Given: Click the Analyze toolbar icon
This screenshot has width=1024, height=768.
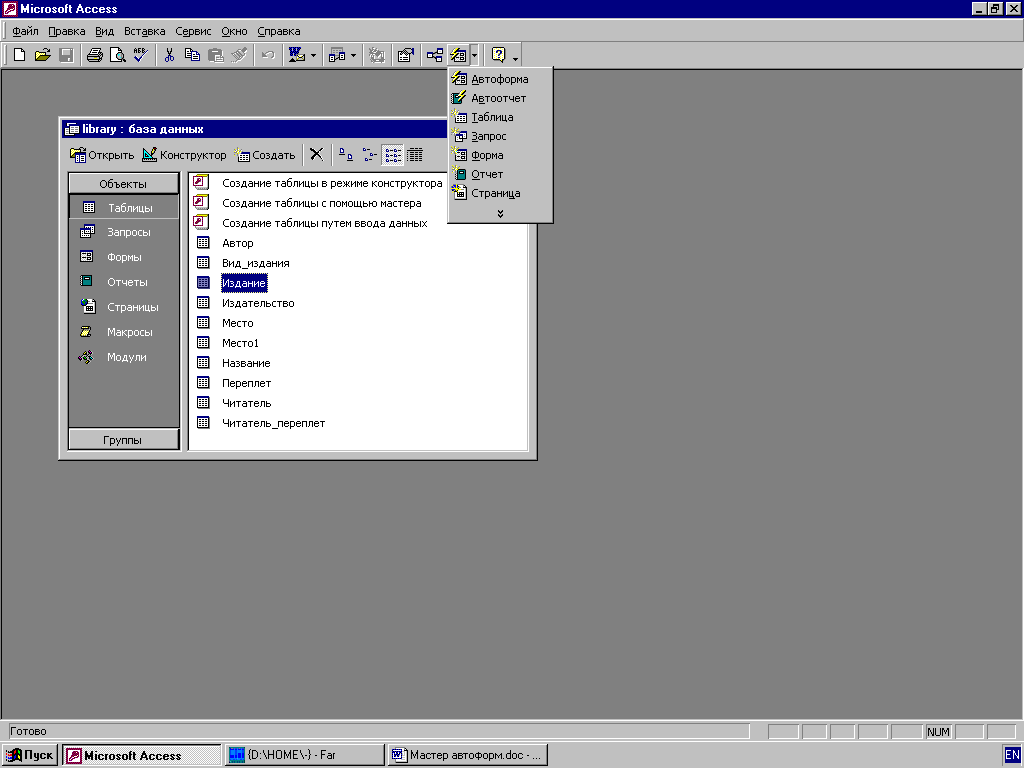Looking at the screenshot, I should [x=337, y=56].
